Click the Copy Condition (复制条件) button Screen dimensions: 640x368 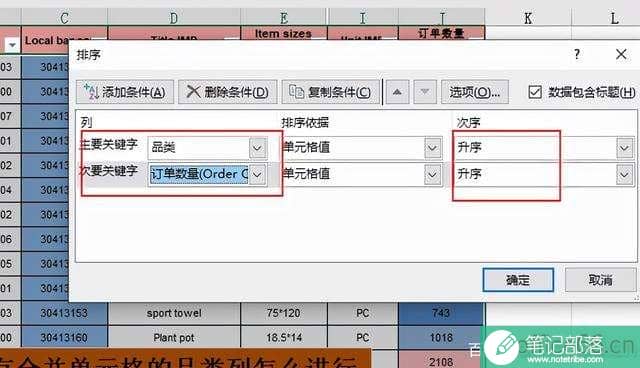330,92
